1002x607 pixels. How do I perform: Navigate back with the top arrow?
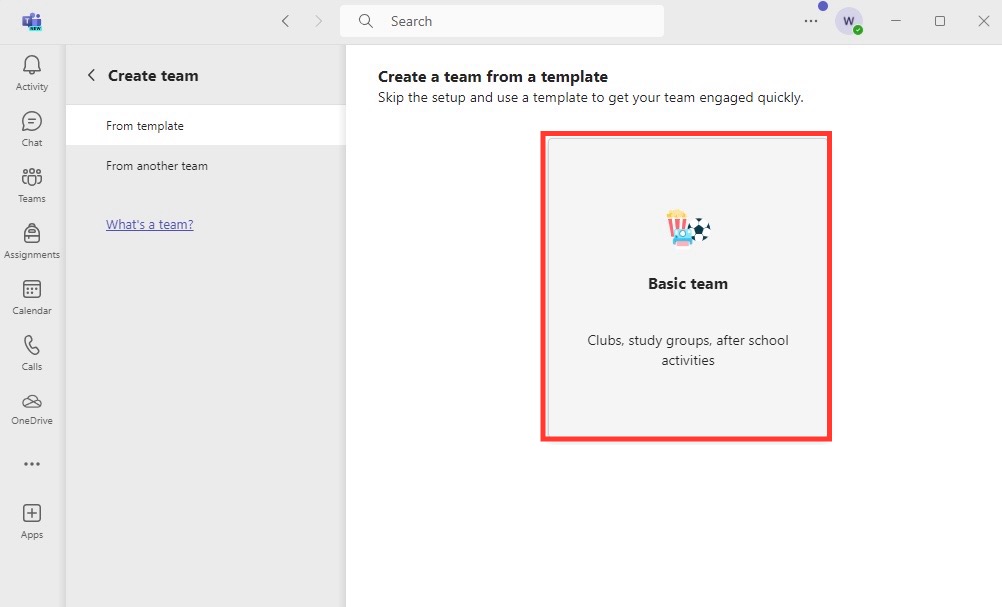pos(286,21)
